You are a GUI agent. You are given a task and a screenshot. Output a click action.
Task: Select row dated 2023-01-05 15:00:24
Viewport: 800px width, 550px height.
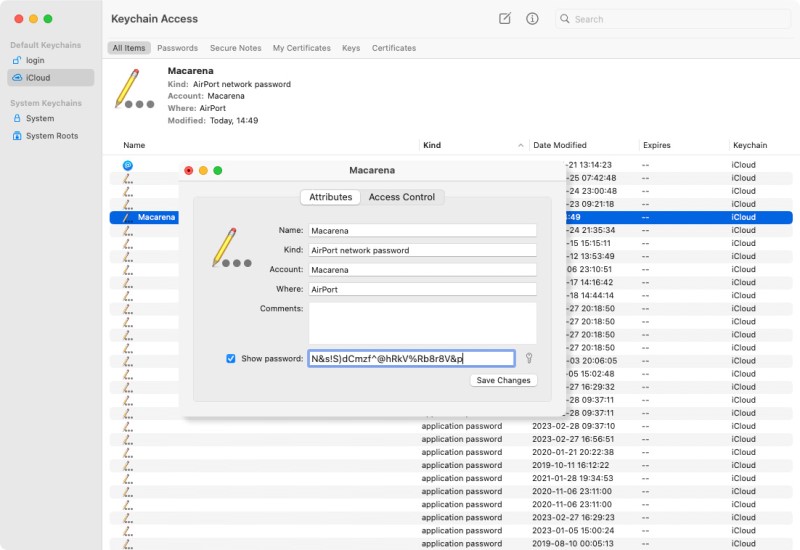(451, 531)
